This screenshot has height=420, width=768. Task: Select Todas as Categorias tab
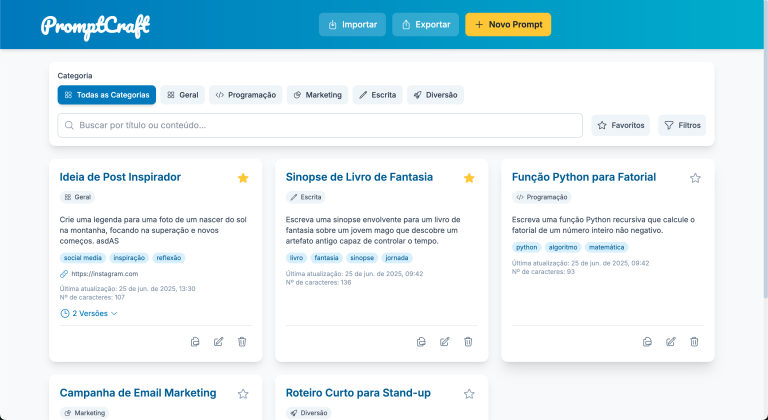pos(107,95)
